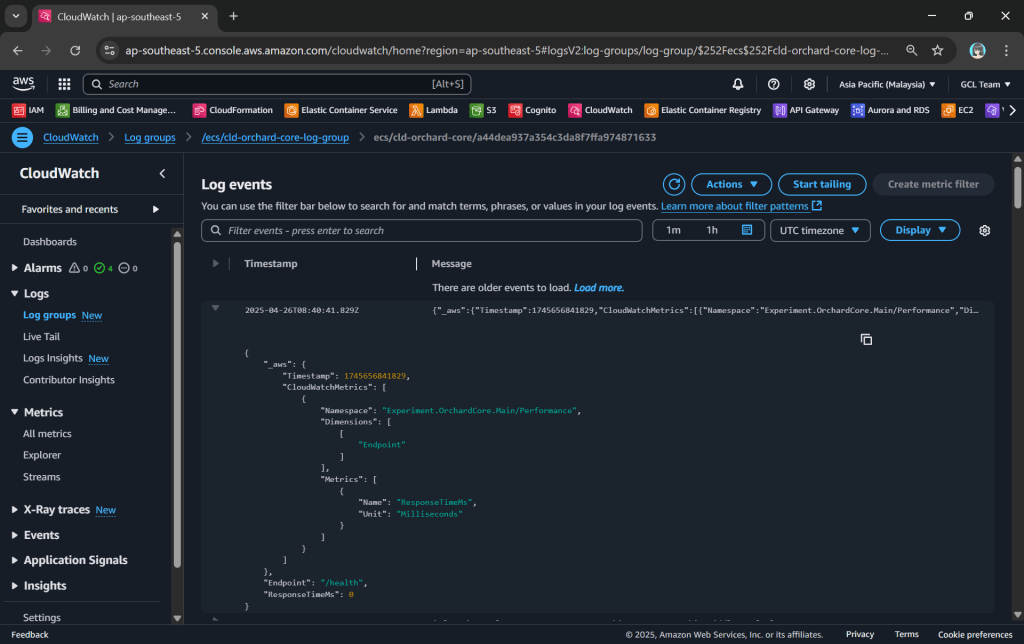This screenshot has width=1024, height=644.
Task: Copy the expanded log event JSON
Action: [x=866, y=340]
